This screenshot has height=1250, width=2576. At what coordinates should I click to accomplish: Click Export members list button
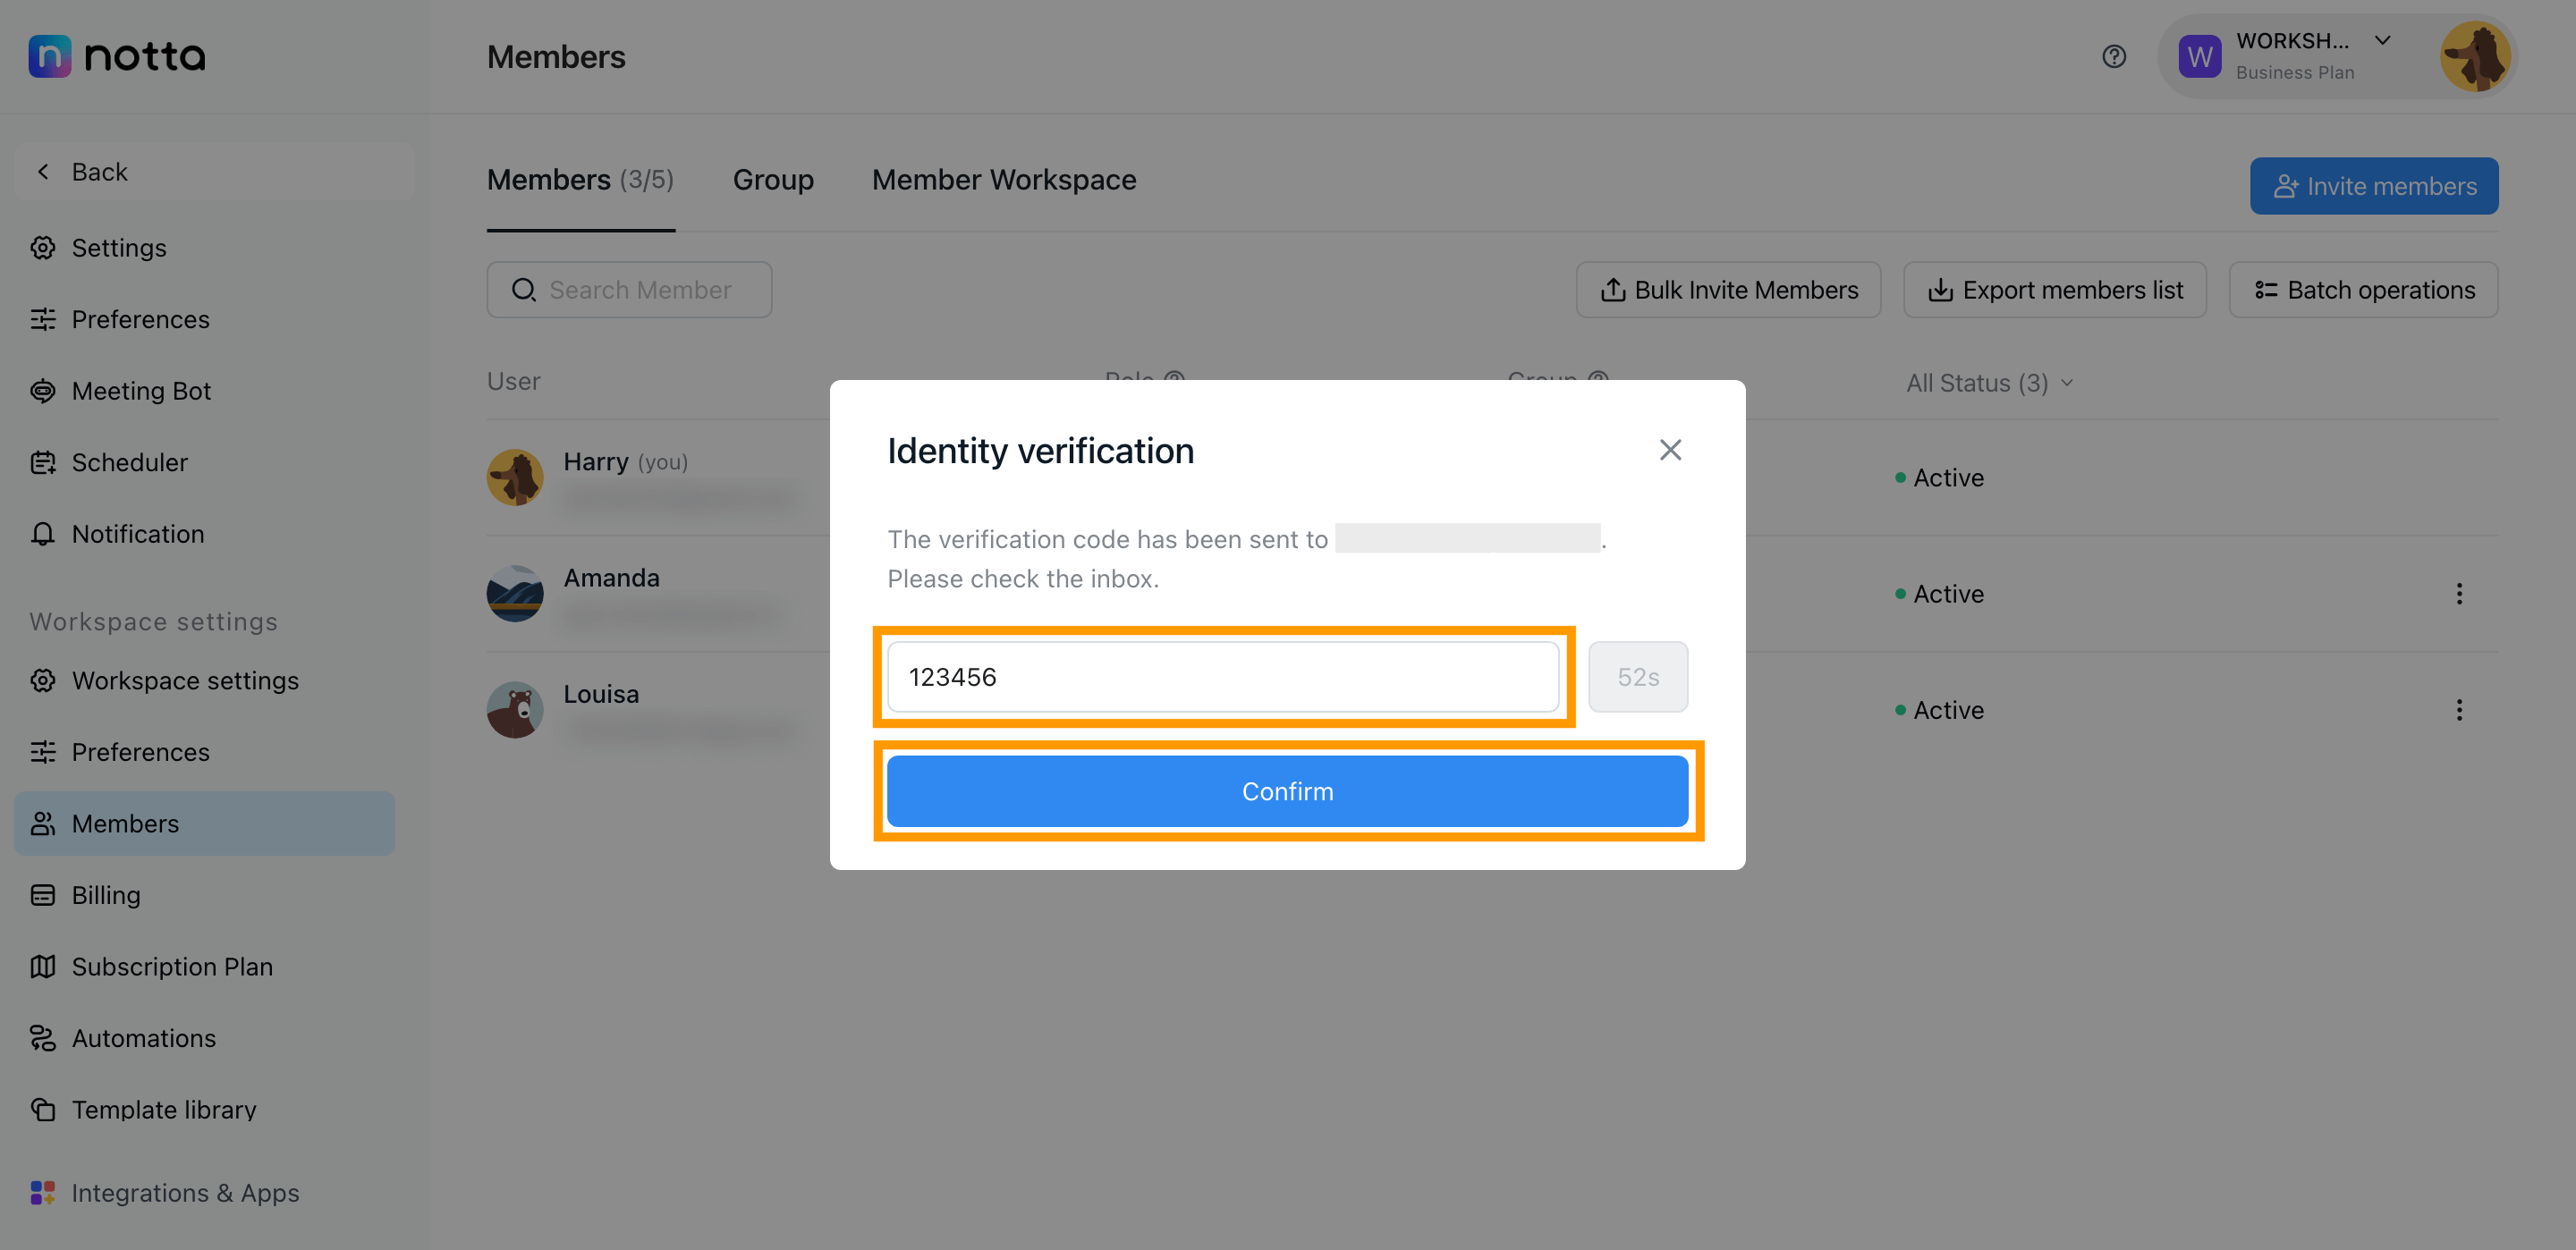pos(2054,290)
